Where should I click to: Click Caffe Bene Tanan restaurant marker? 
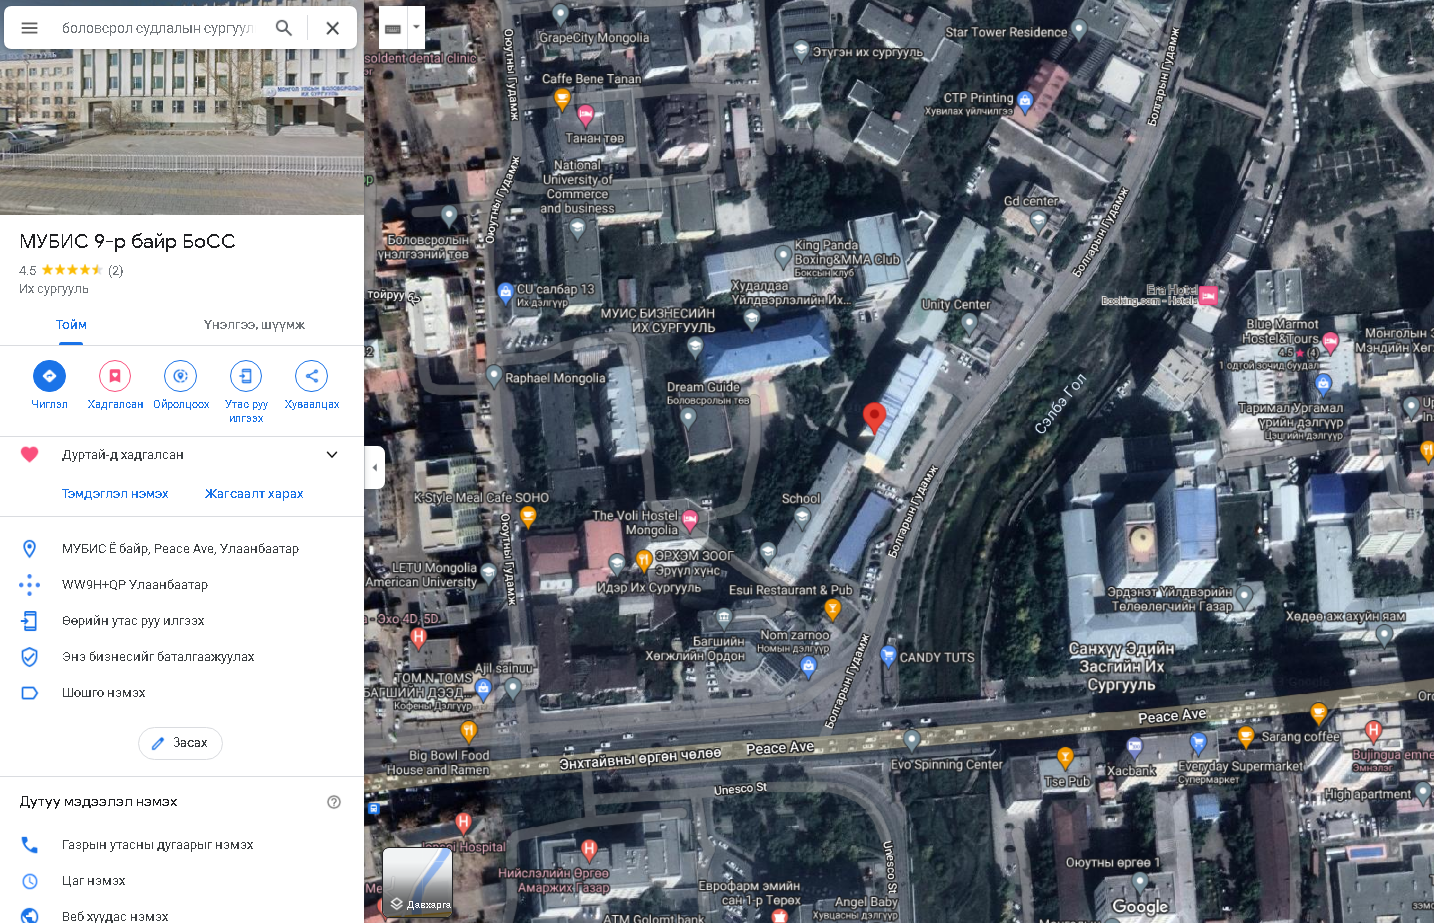tap(562, 99)
